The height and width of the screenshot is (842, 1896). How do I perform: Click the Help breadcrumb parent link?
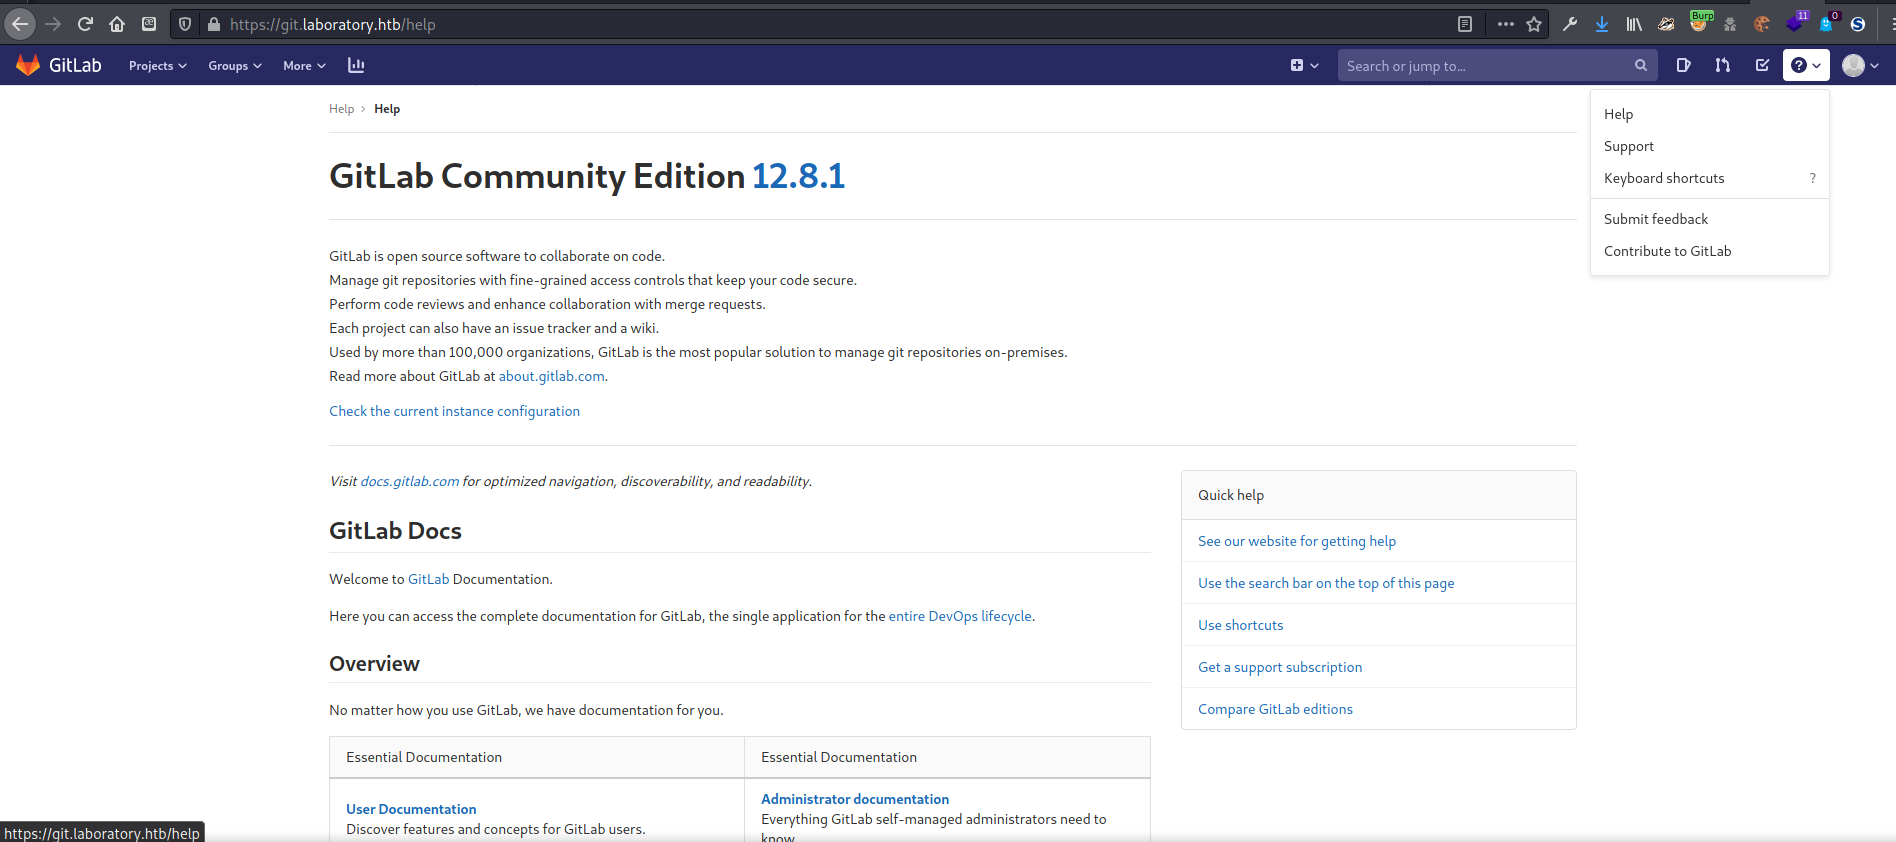pos(341,109)
